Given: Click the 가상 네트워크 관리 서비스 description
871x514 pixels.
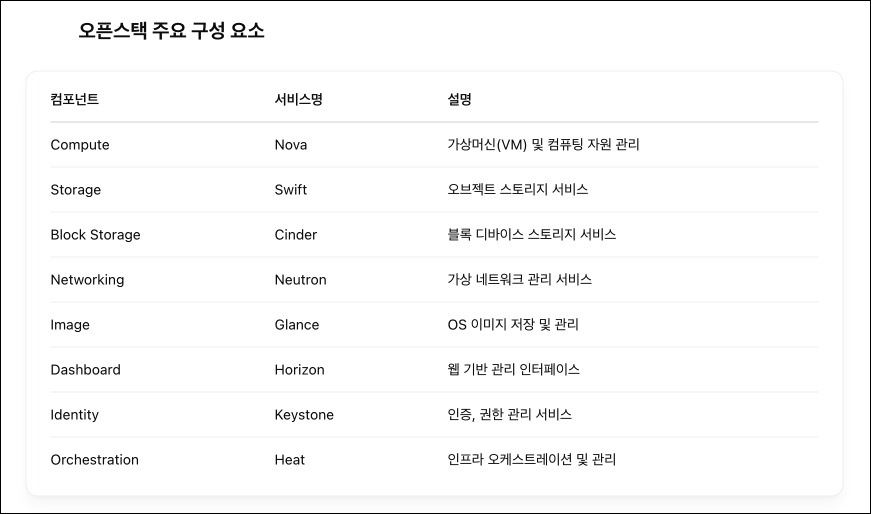Looking at the screenshot, I should [519, 280].
